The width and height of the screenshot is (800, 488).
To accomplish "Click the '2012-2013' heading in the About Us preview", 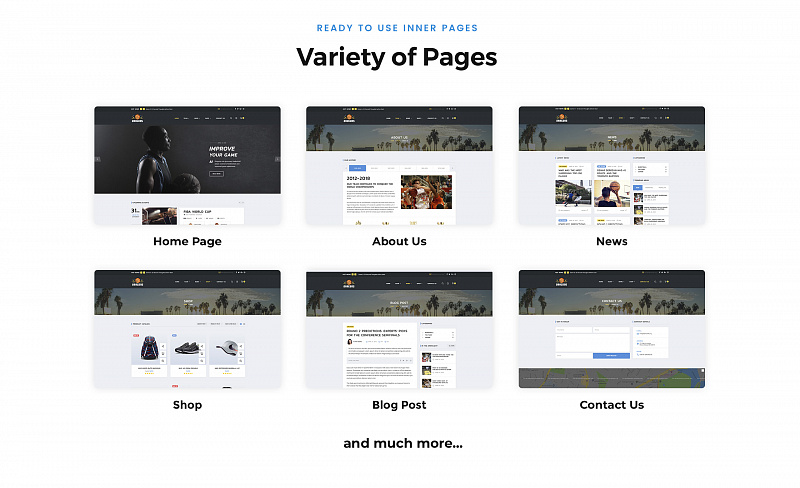I will (x=359, y=179).
